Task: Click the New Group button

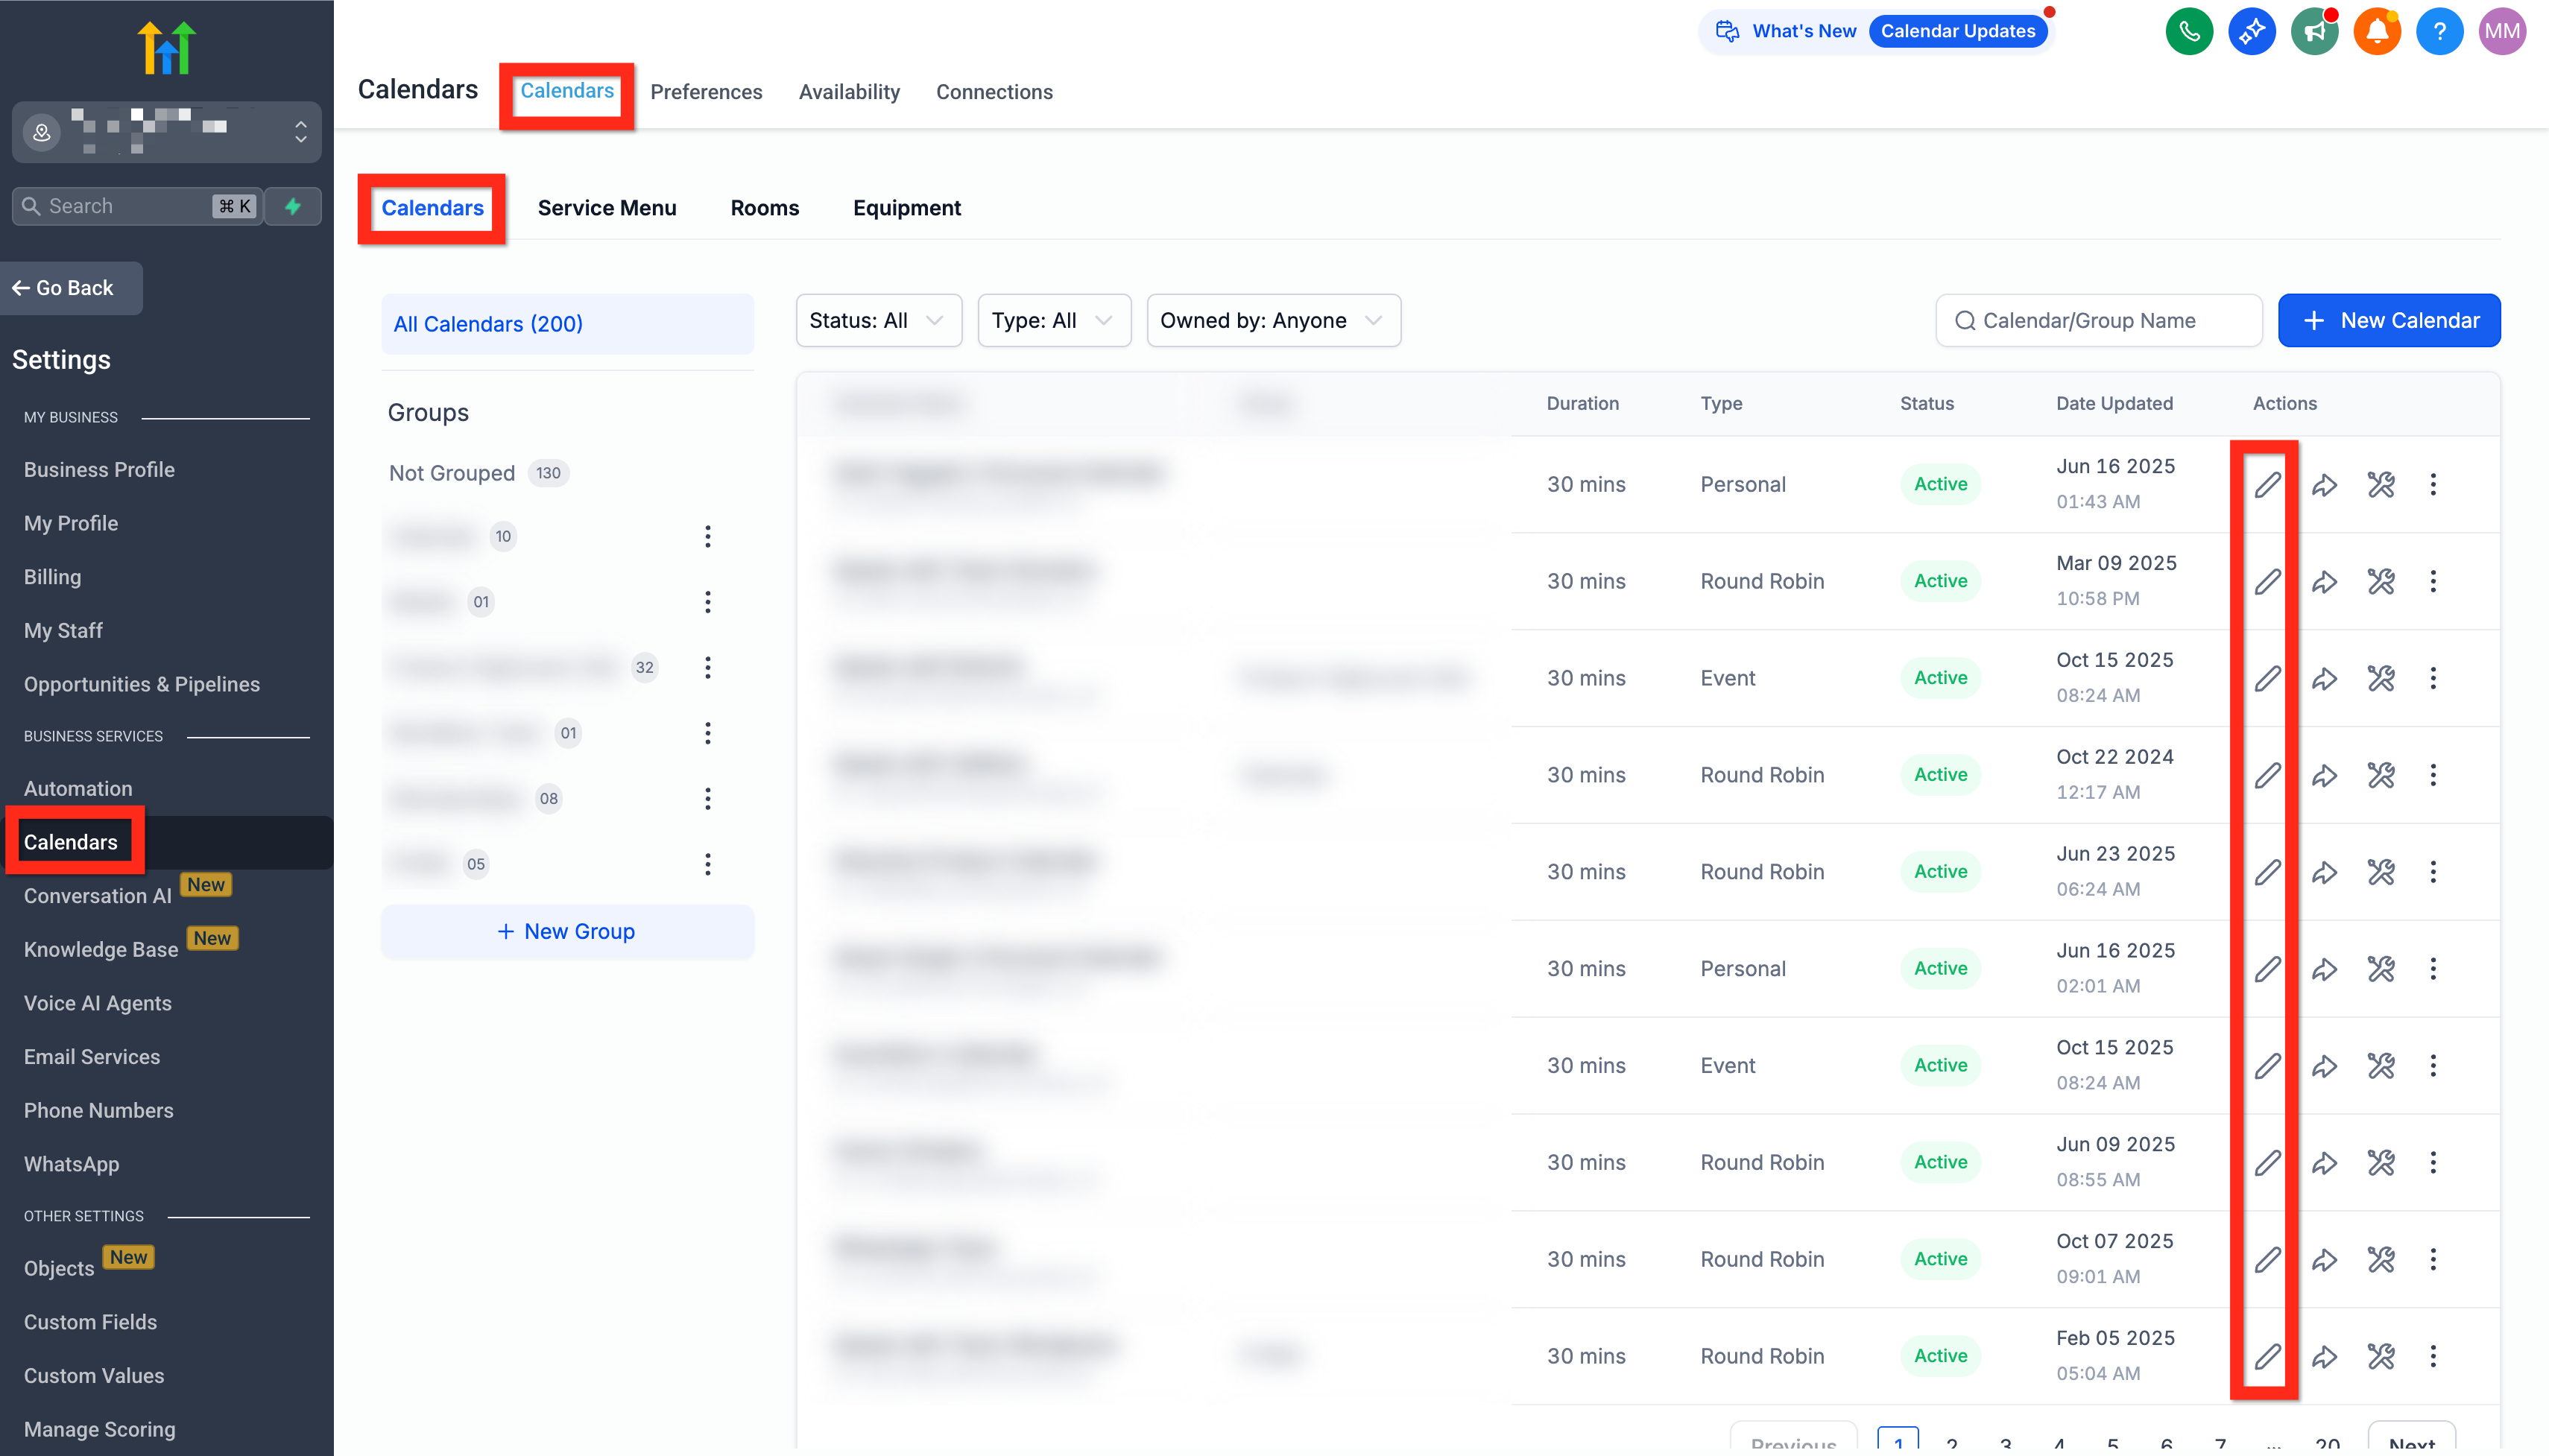Action: click(566, 932)
